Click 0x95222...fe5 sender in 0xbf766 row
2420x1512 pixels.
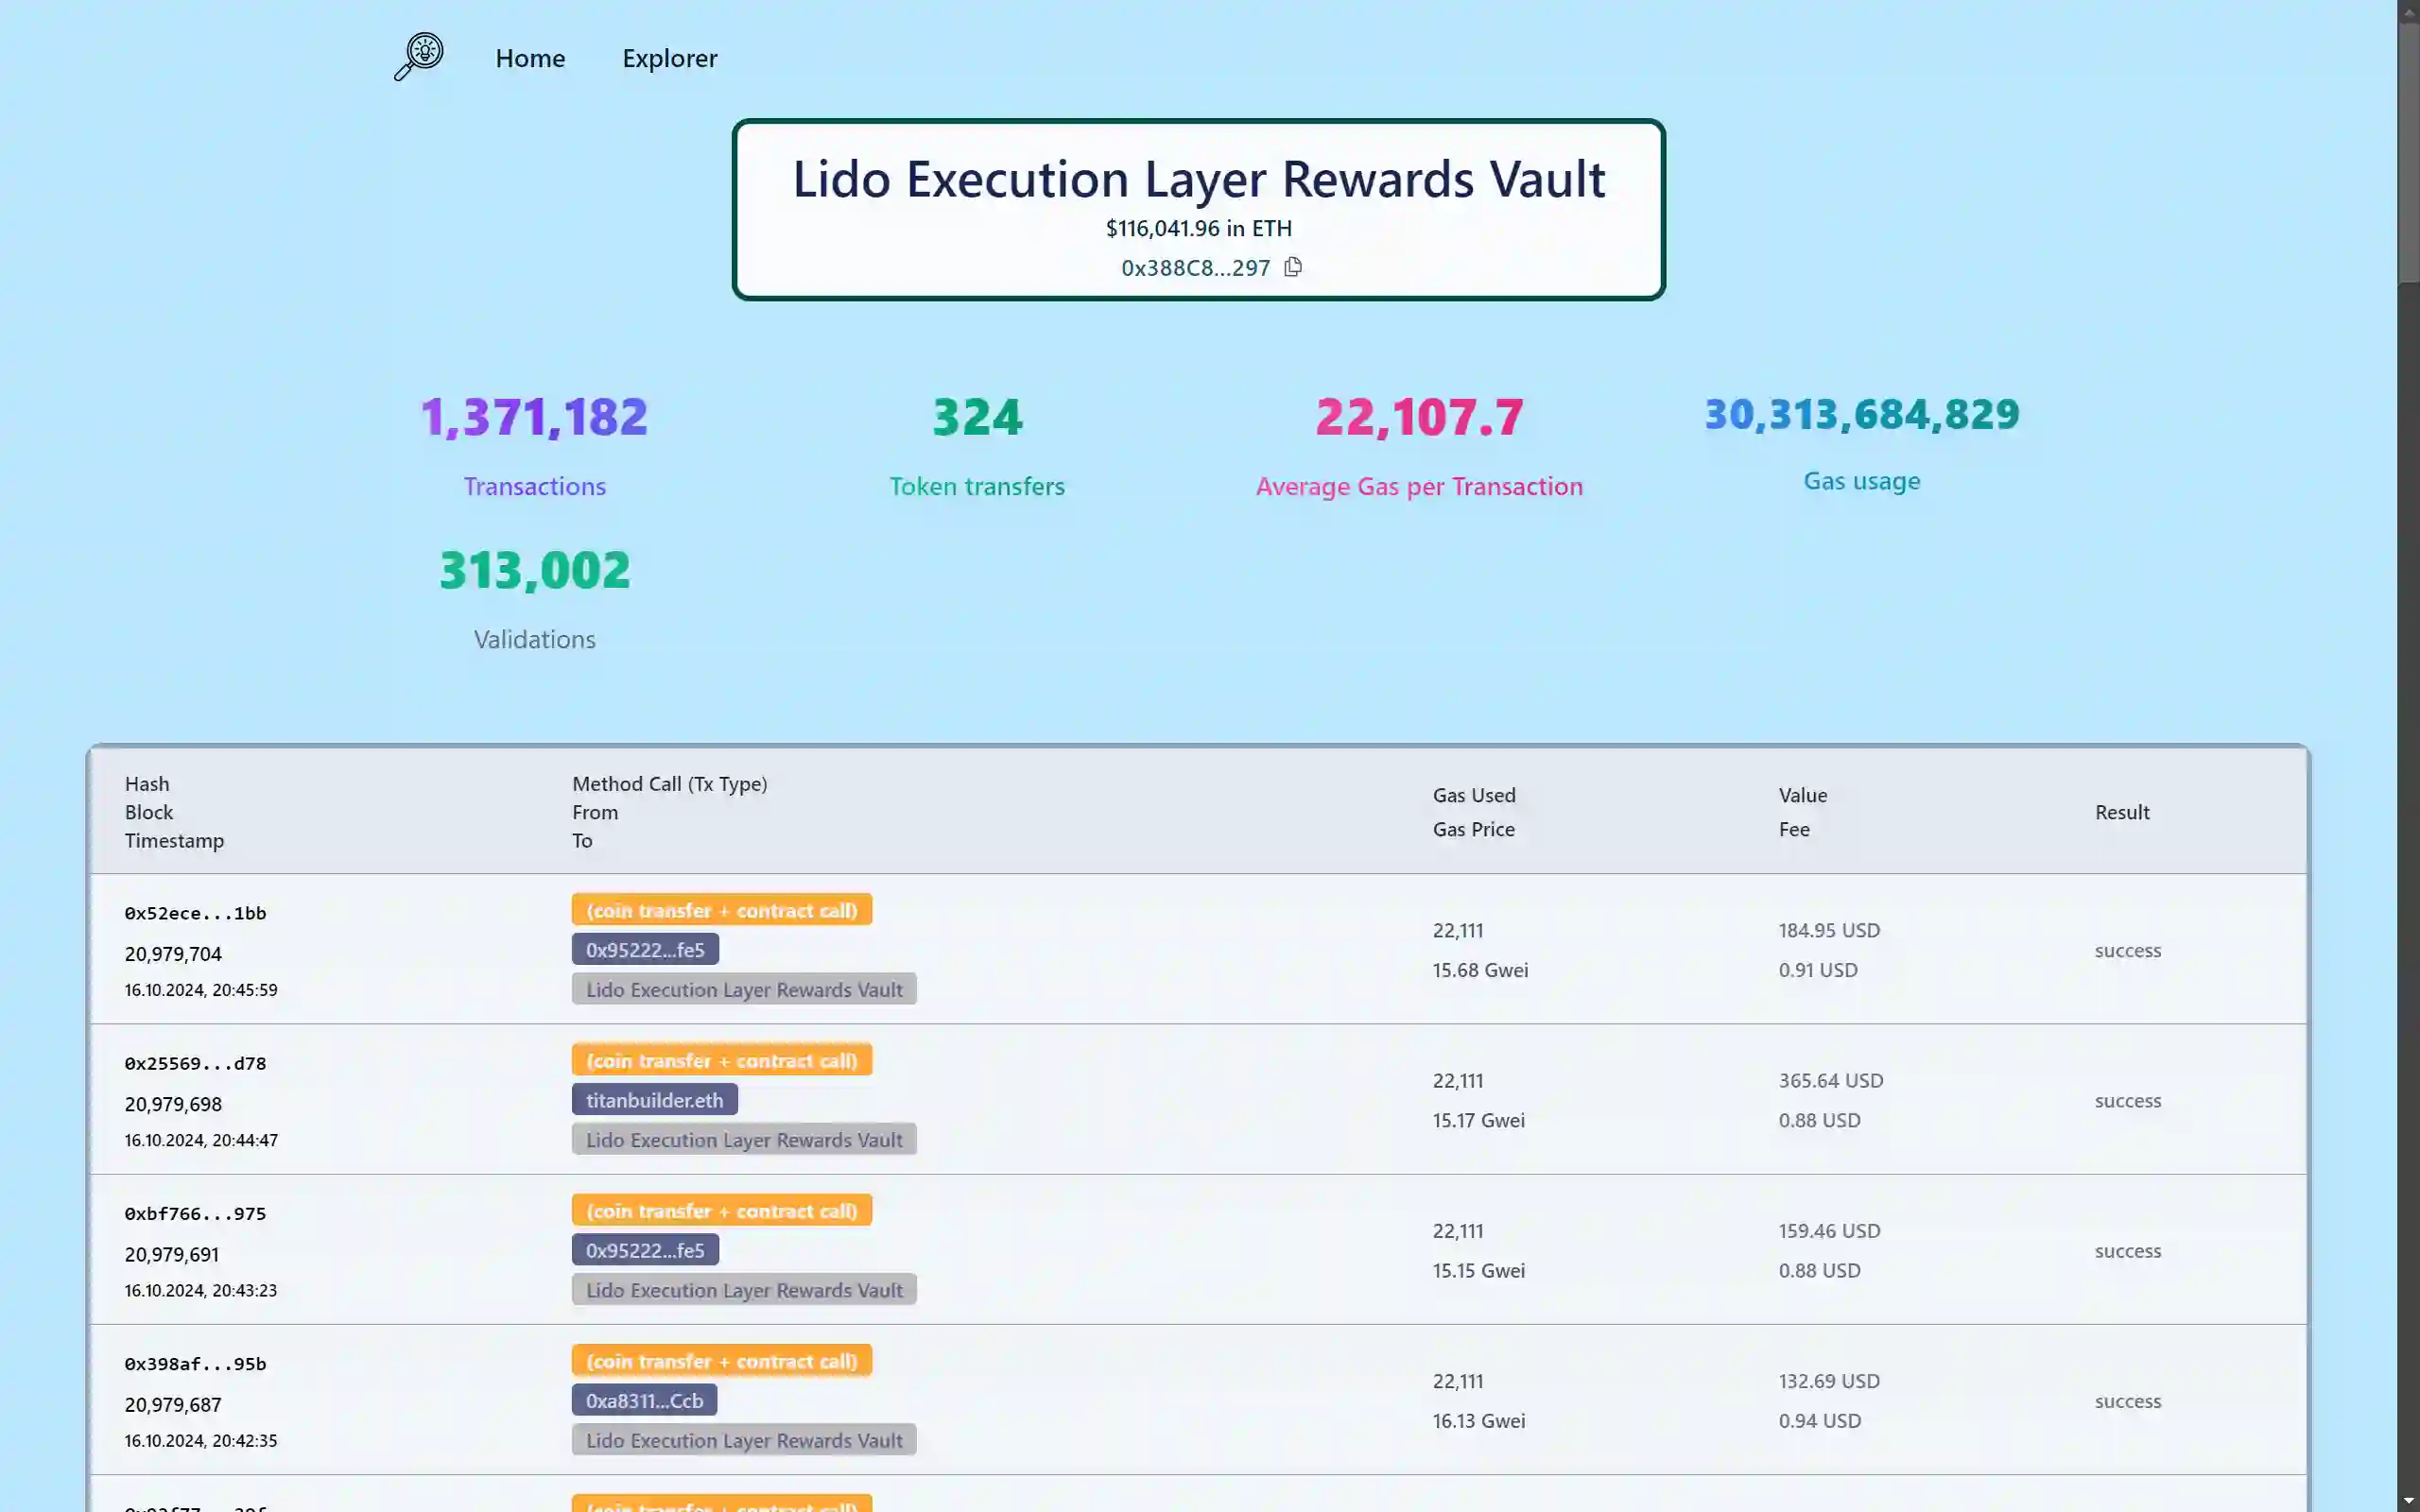tap(645, 1250)
